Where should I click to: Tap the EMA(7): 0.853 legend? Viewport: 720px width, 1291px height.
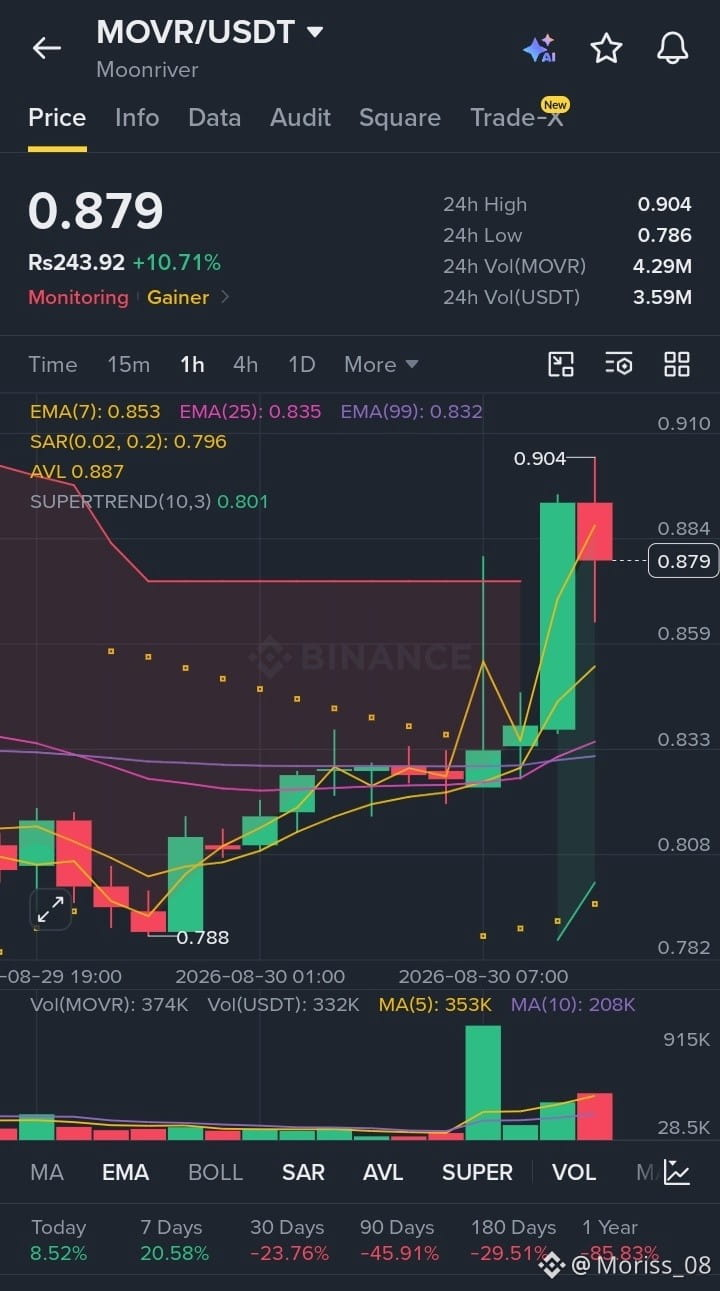click(x=95, y=411)
